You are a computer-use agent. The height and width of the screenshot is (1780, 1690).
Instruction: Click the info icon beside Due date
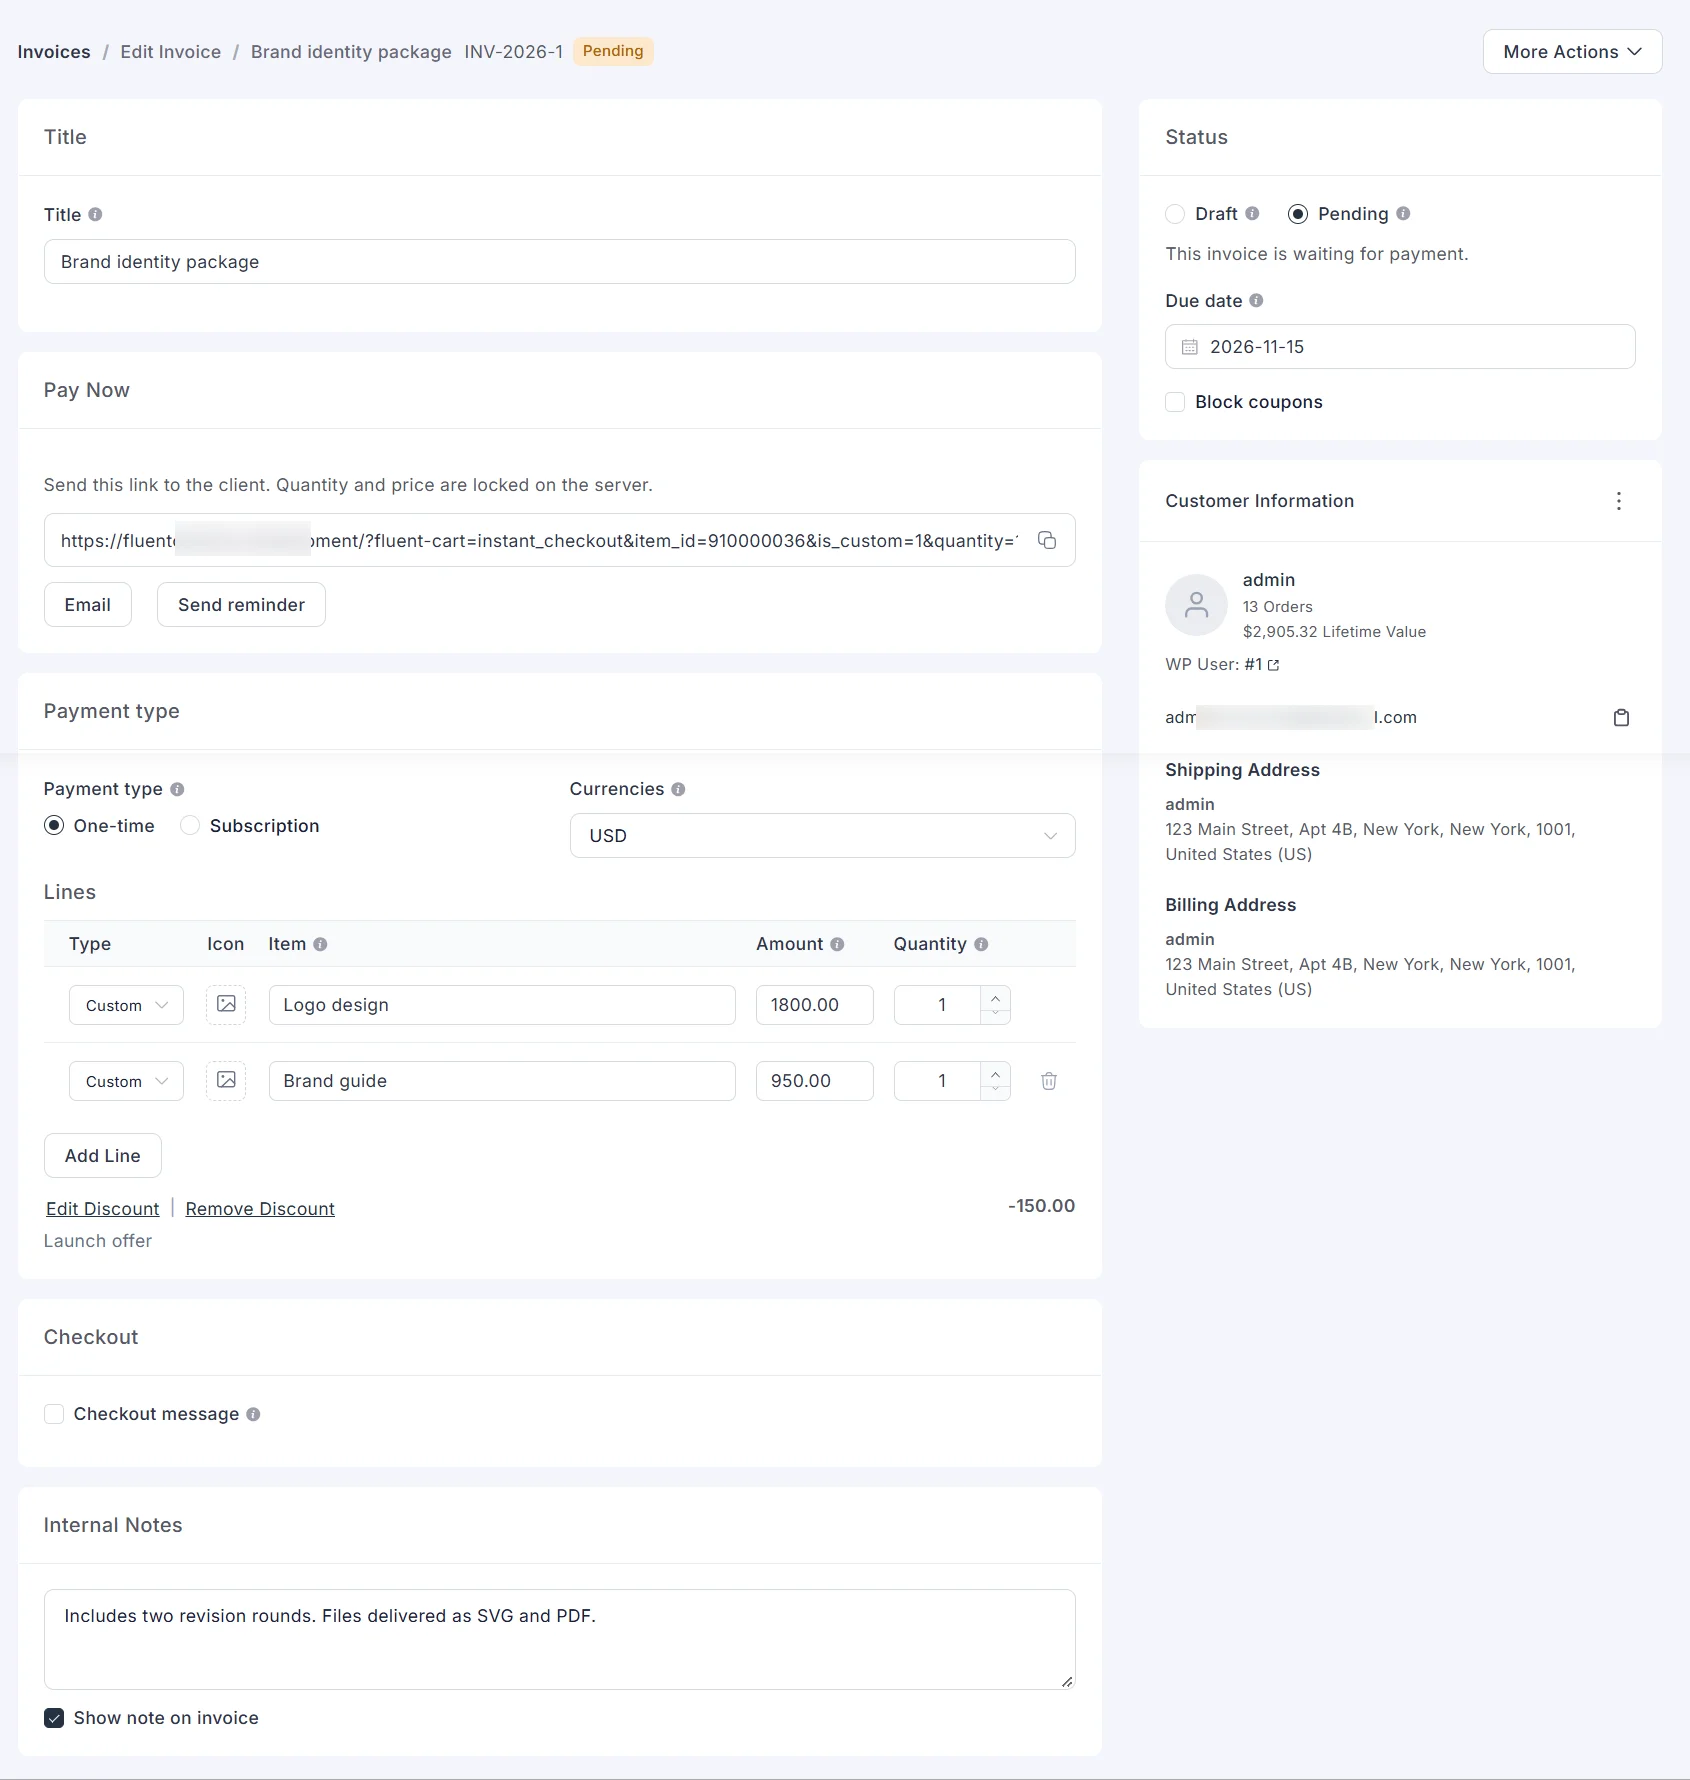[1256, 300]
